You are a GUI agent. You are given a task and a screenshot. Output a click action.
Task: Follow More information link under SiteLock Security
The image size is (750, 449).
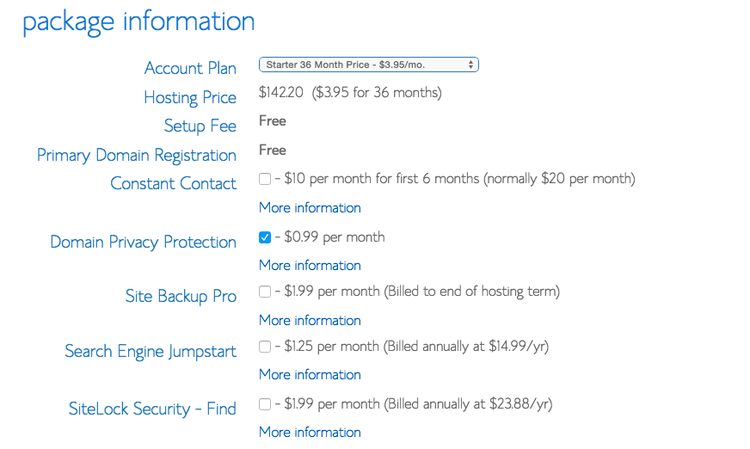pos(309,432)
